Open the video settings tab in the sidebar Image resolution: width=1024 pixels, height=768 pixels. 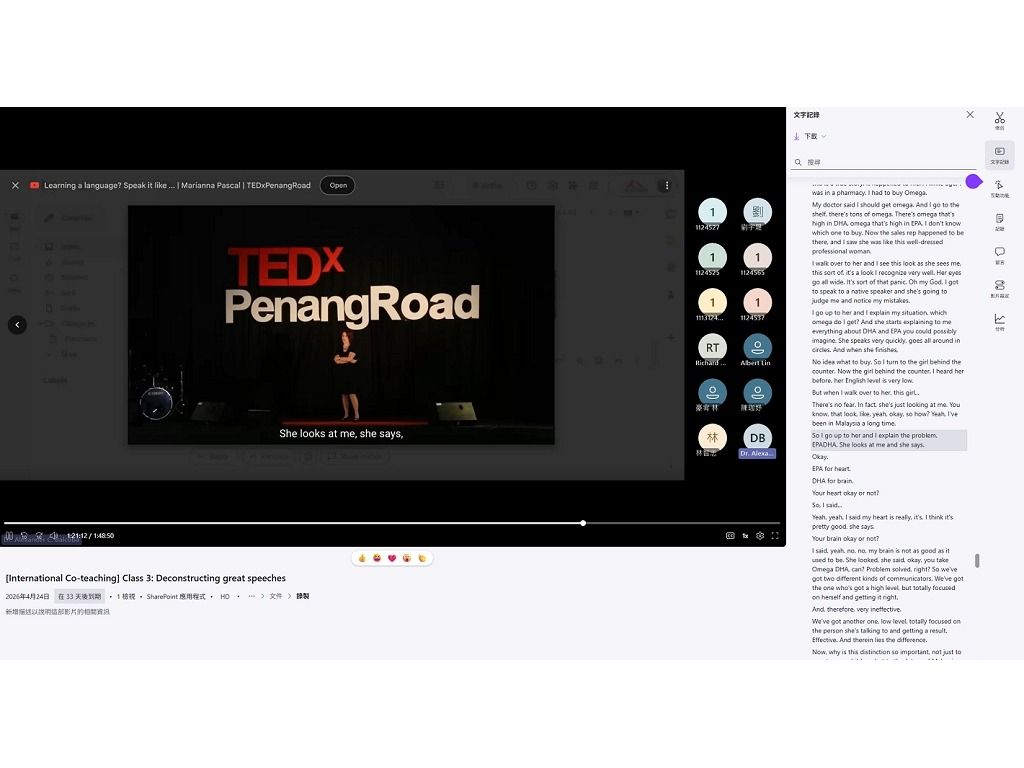pos(1000,289)
